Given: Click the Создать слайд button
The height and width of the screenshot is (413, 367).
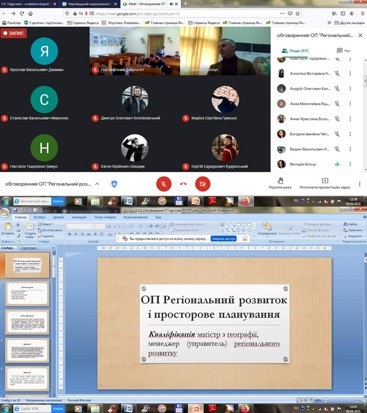Looking at the screenshot, I should pos(30,230).
